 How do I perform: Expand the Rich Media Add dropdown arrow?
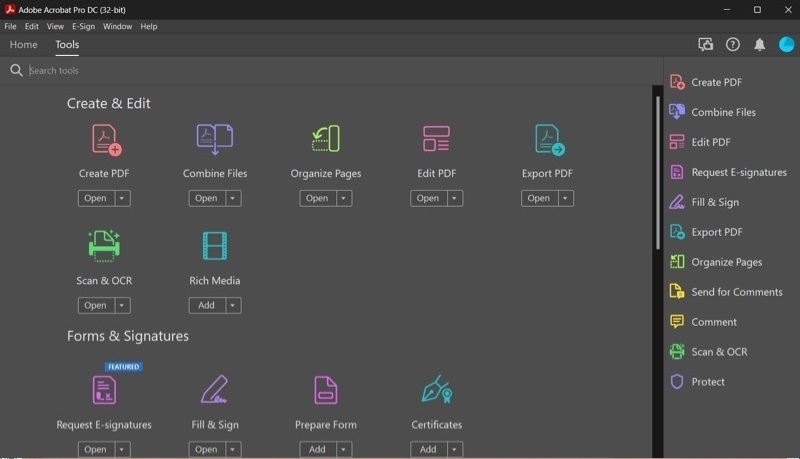(233, 305)
